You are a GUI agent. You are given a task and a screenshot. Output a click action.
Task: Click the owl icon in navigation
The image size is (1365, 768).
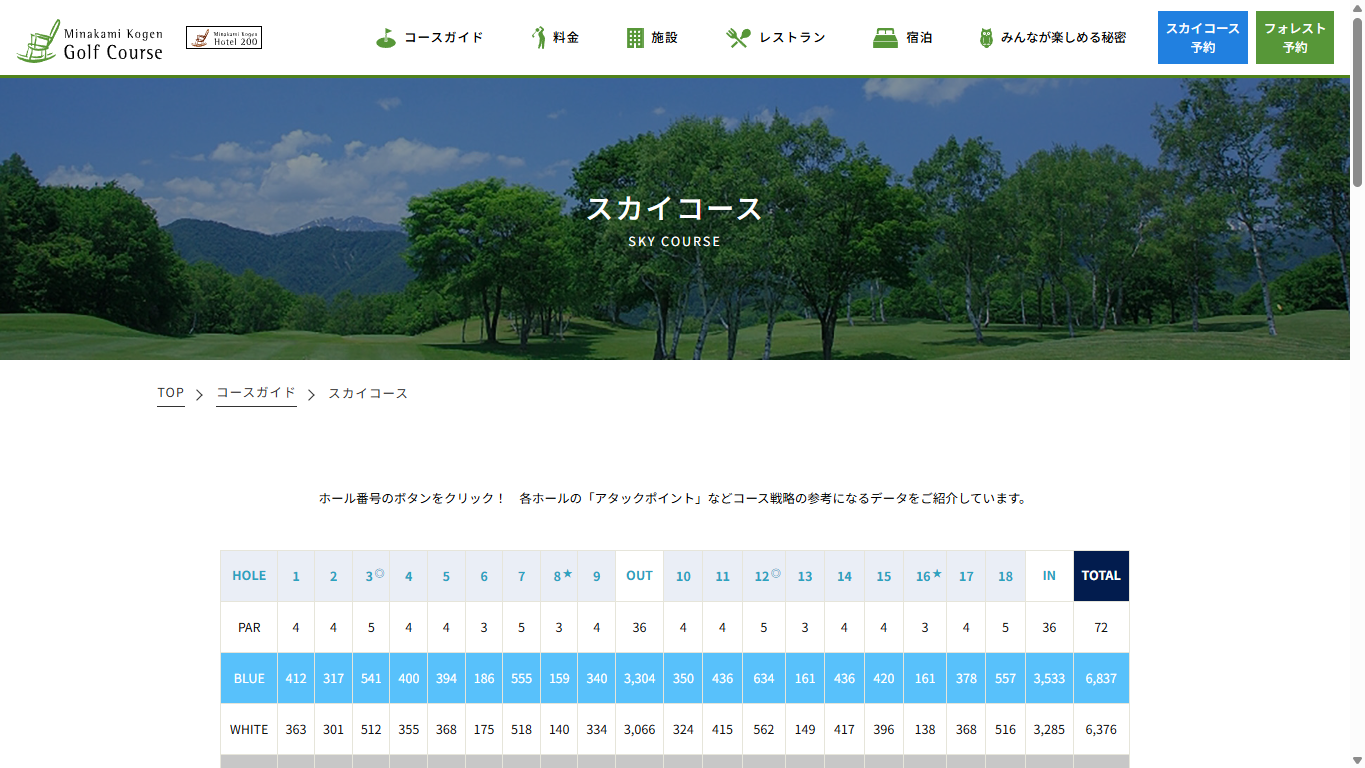(x=986, y=38)
